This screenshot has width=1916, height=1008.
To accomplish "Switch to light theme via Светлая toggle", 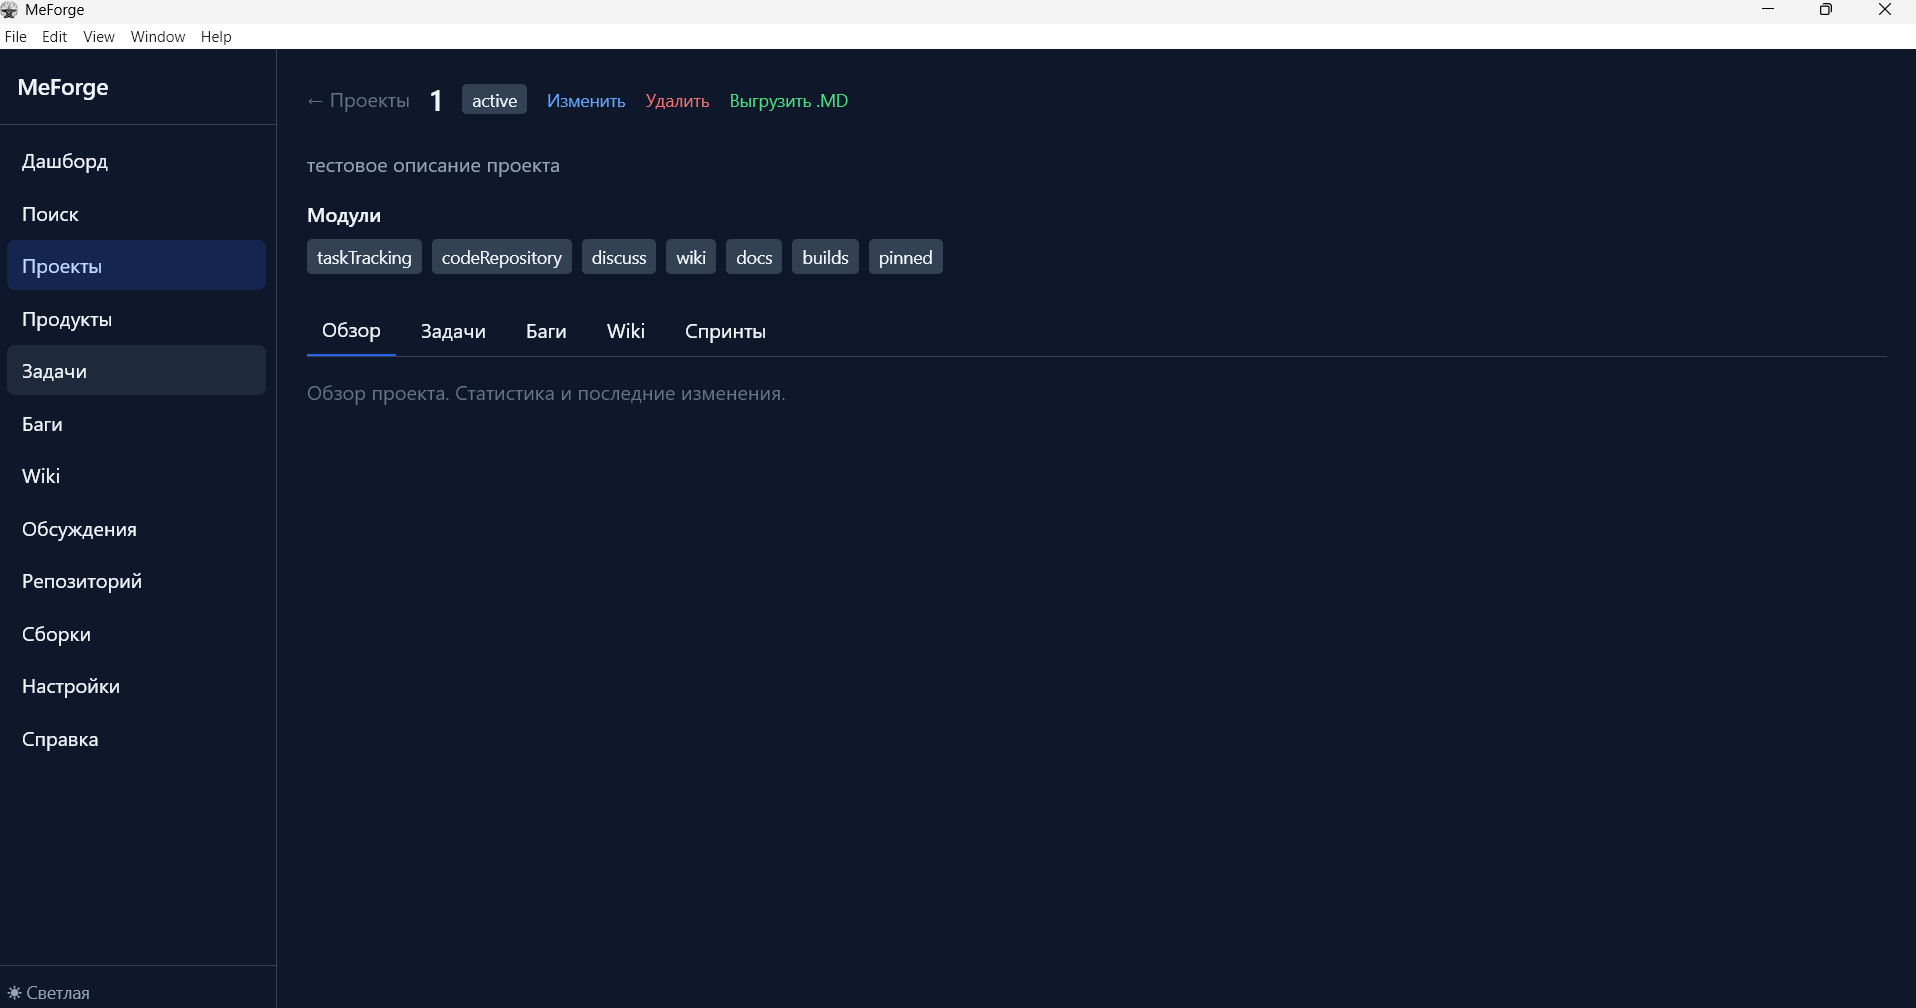I will click(x=49, y=993).
